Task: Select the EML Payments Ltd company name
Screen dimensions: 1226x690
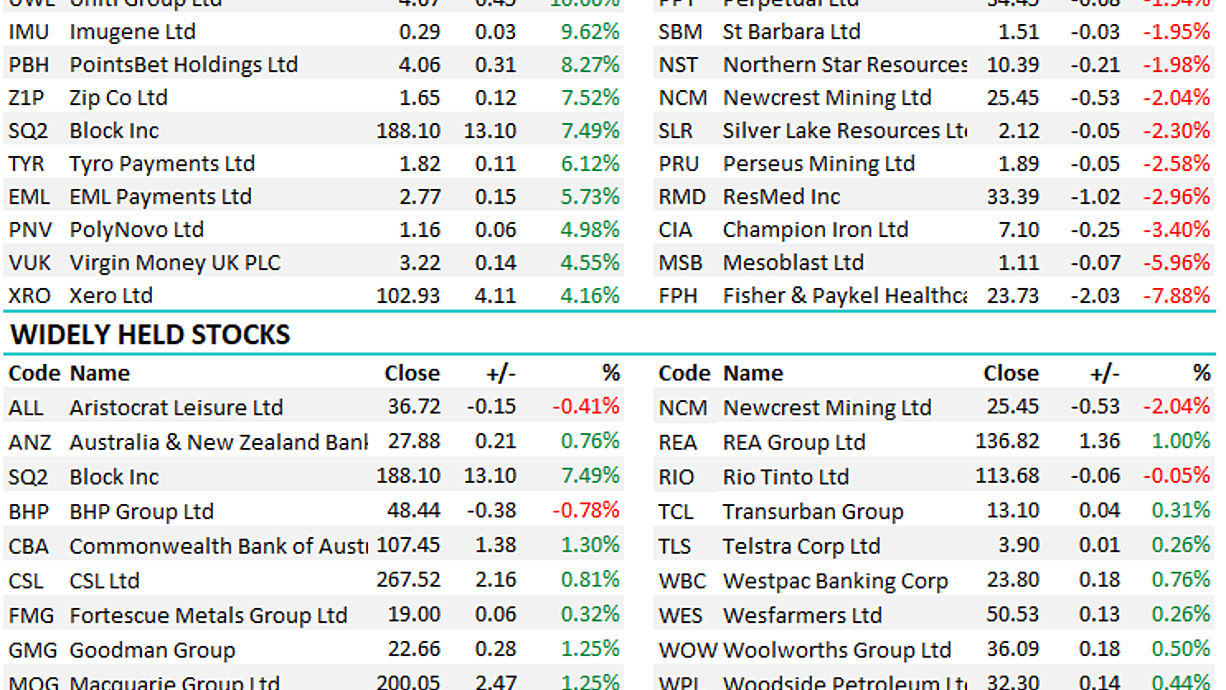Action: [x=160, y=197]
